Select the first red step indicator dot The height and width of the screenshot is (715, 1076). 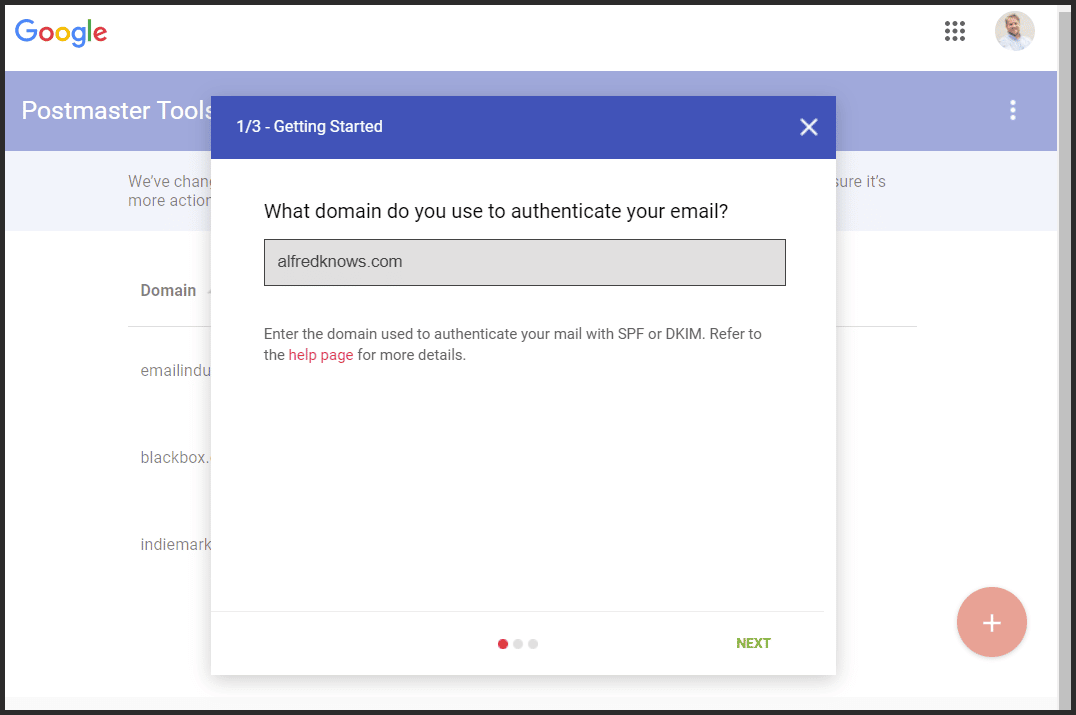503,644
